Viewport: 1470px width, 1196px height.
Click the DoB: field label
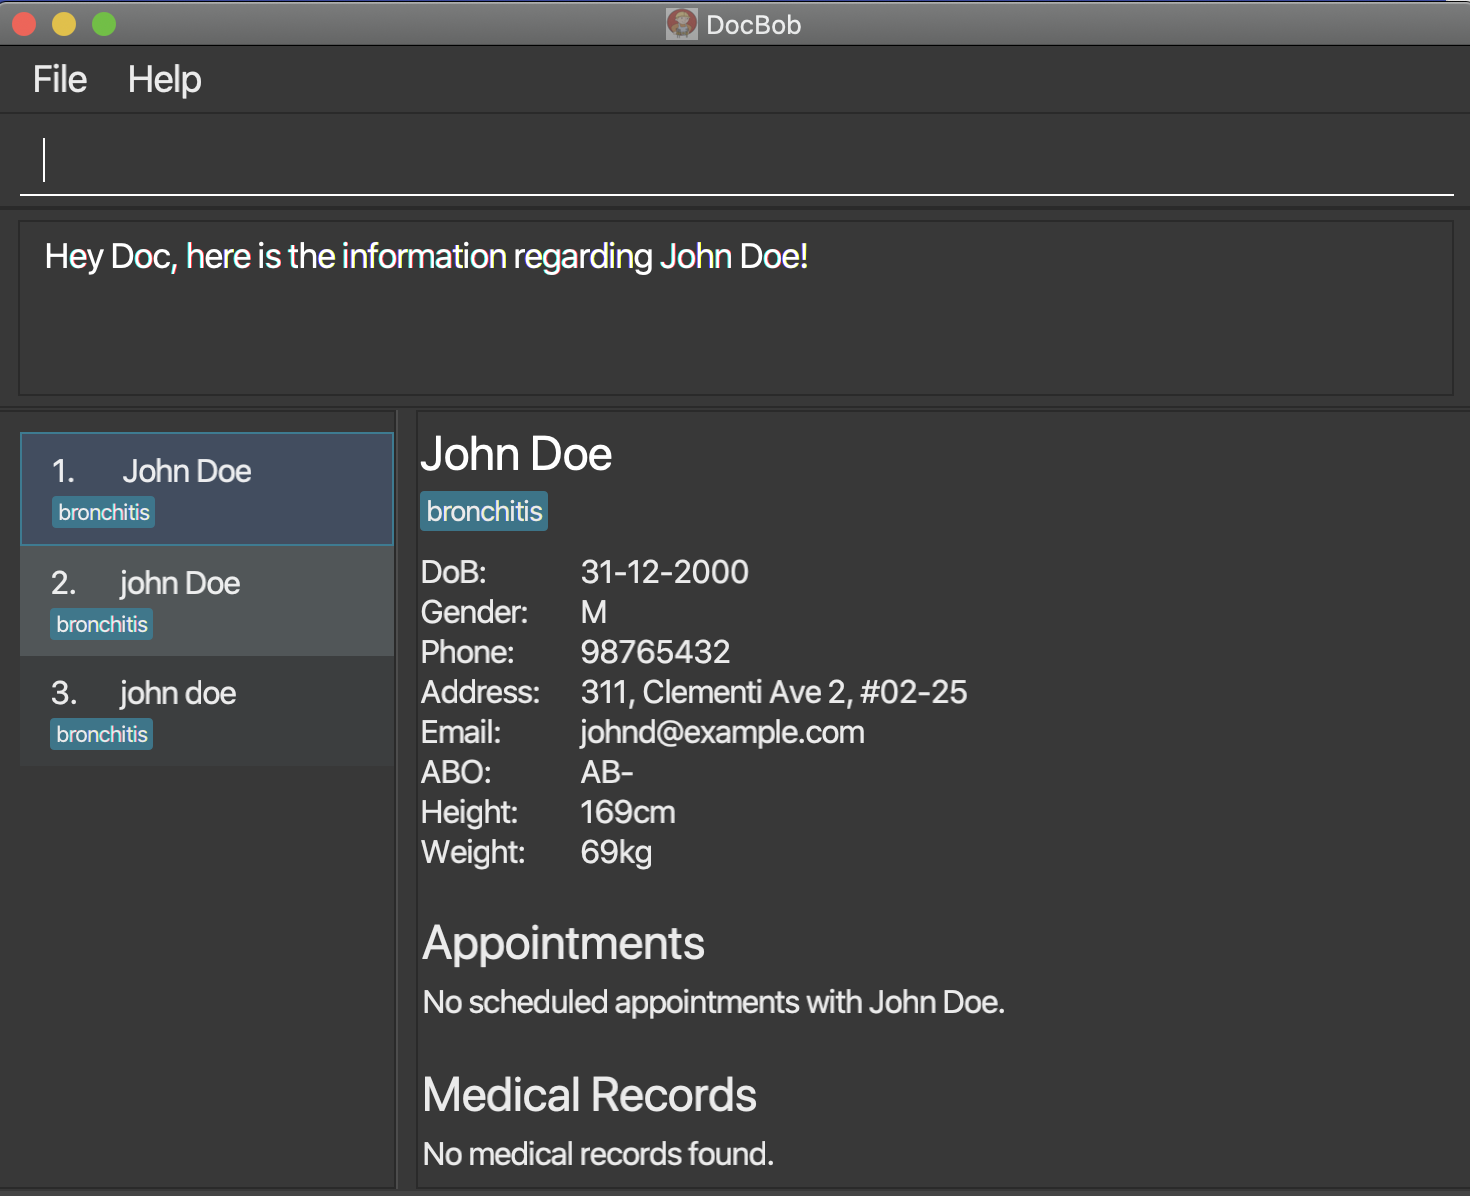(x=454, y=572)
